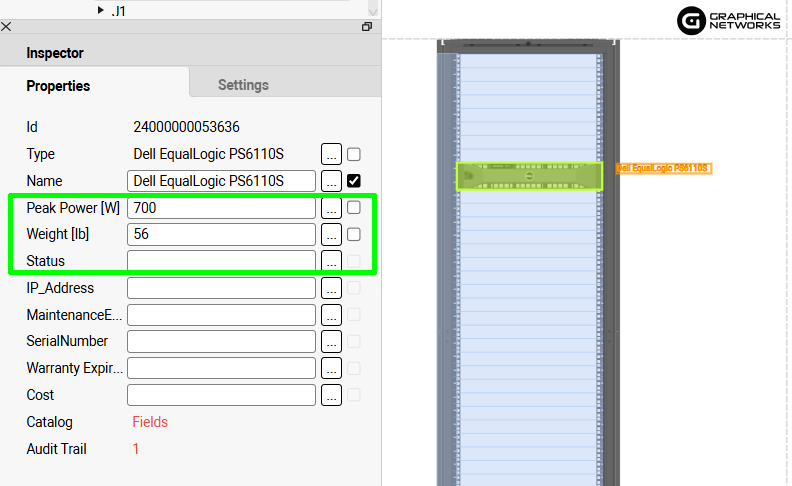Open the Peak Power ellipsis button

pyautogui.click(x=331, y=208)
